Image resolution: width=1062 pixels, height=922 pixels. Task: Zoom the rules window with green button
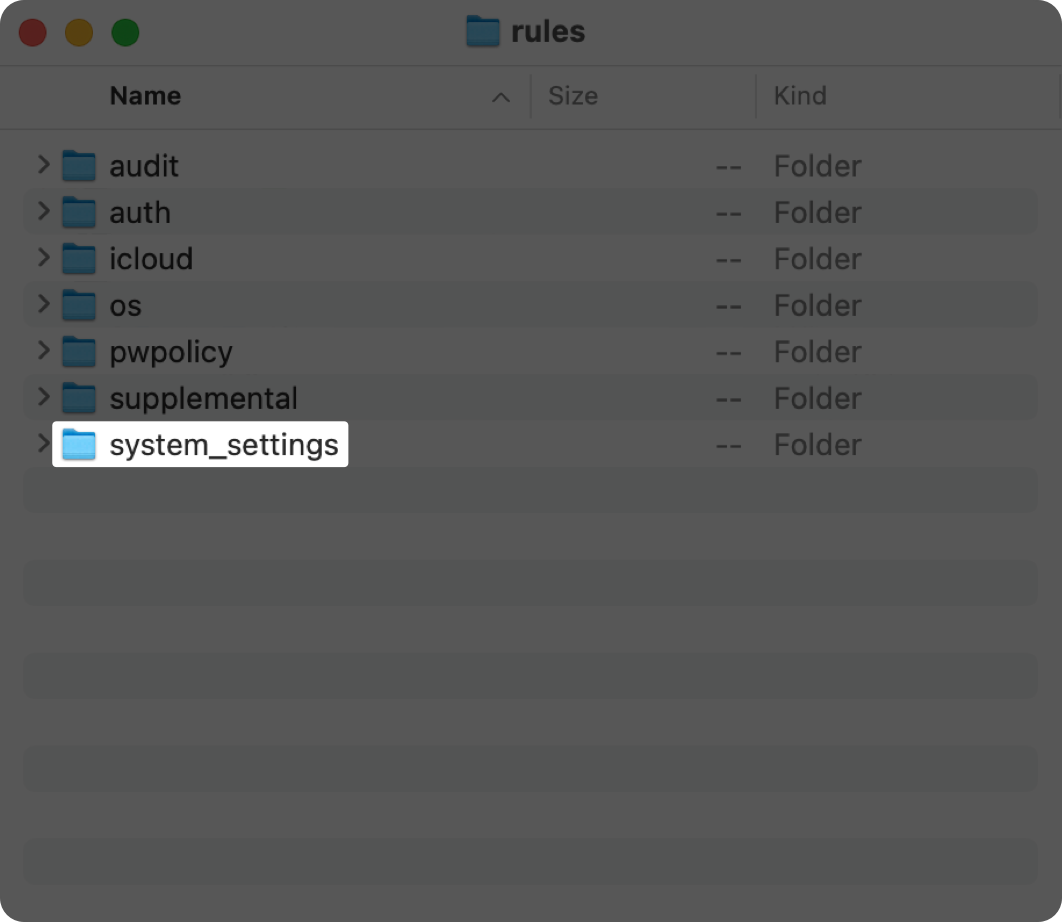pos(125,33)
